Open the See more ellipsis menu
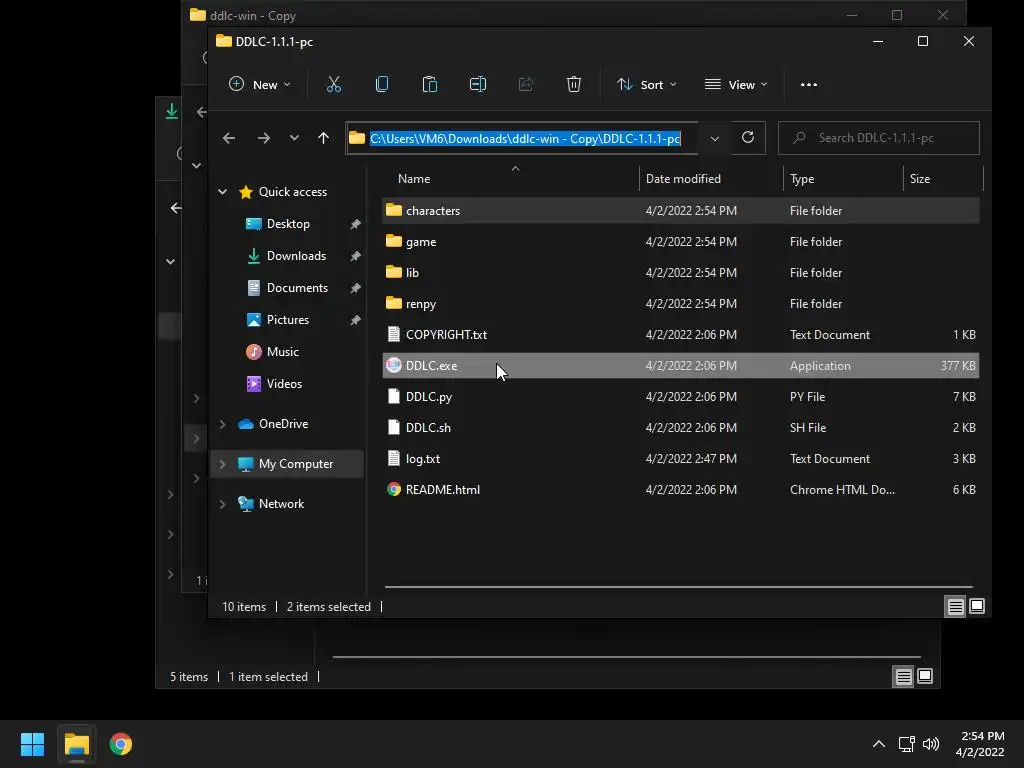 point(808,85)
